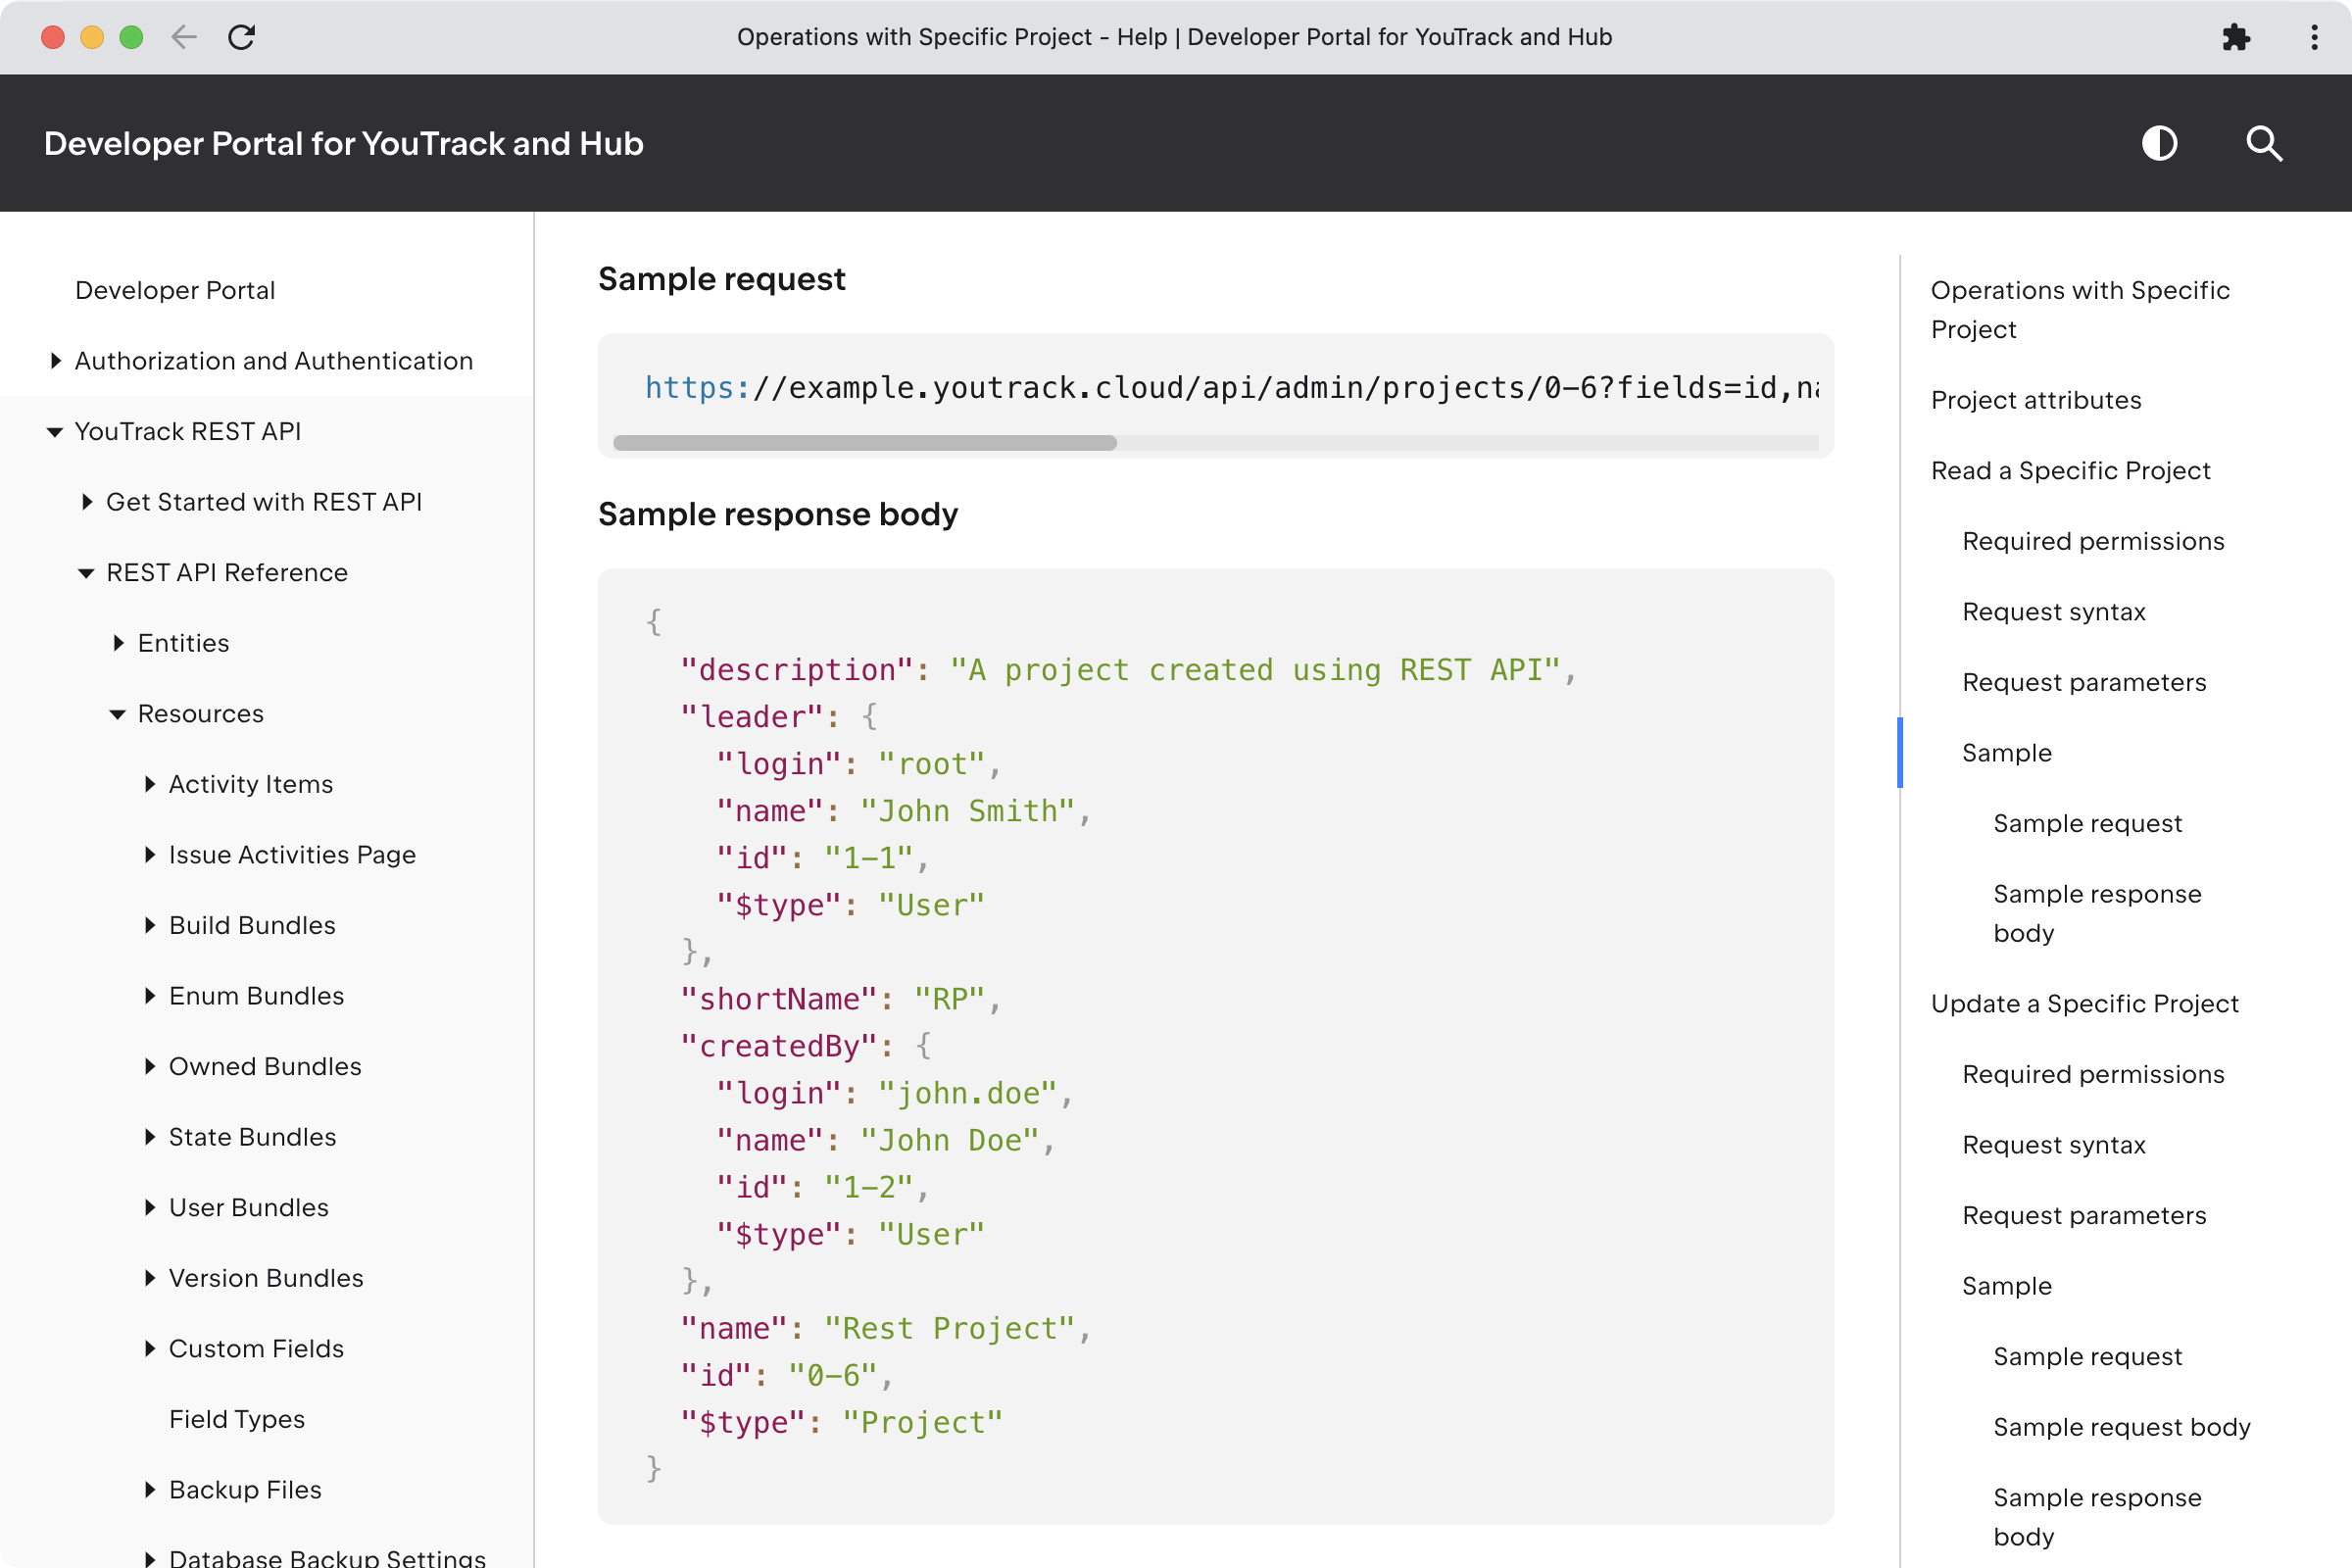
Task: Select Field Types in the sidebar
Action: (238, 1419)
